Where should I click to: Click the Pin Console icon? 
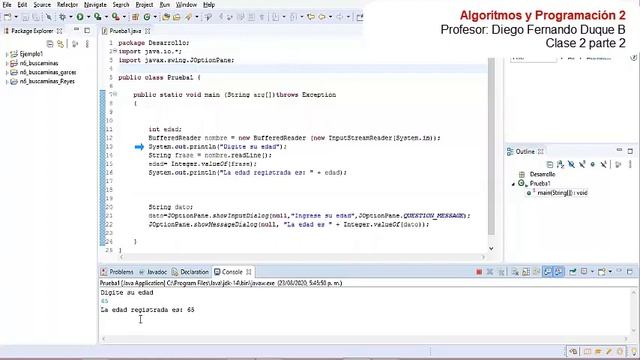(573, 272)
